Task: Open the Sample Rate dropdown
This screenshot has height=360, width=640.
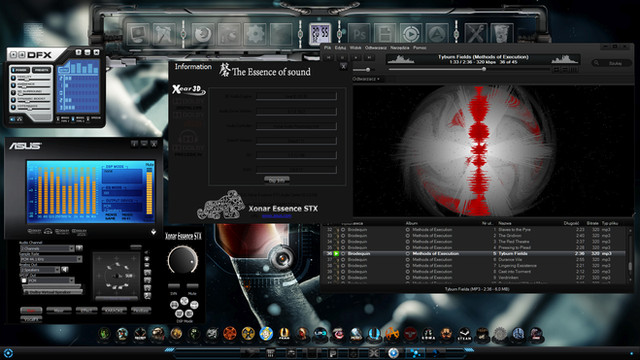Action: tap(51, 259)
